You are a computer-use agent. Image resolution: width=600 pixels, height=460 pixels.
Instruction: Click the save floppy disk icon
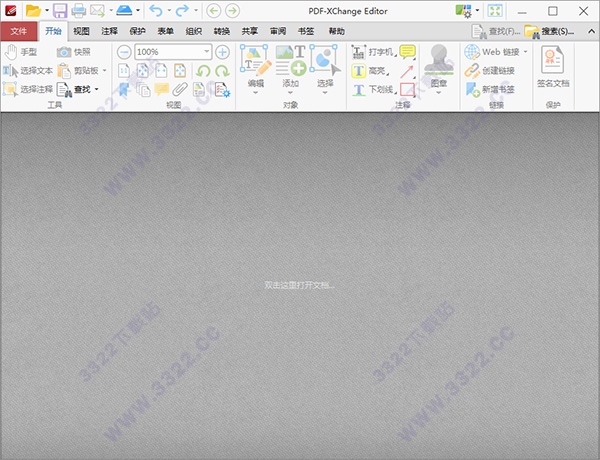[60, 11]
